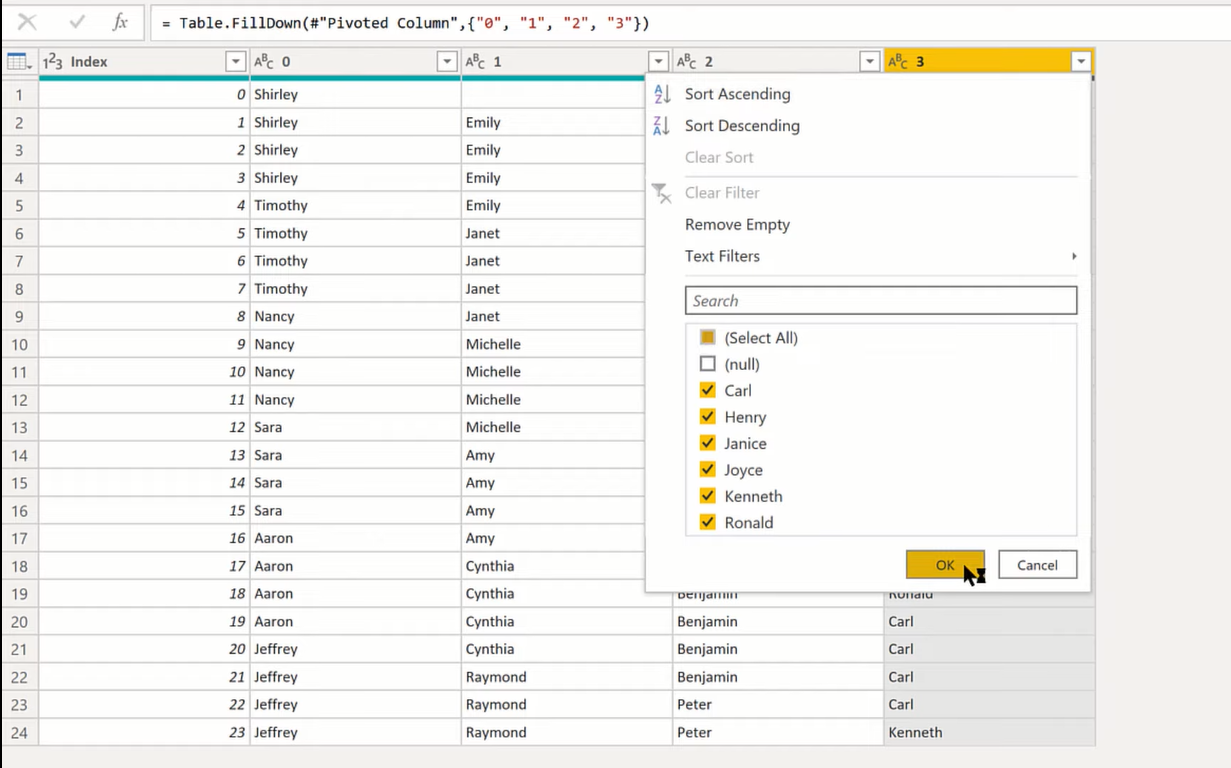The height and width of the screenshot is (768, 1231).
Task: Click the OK button
Action: coord(945,565)
